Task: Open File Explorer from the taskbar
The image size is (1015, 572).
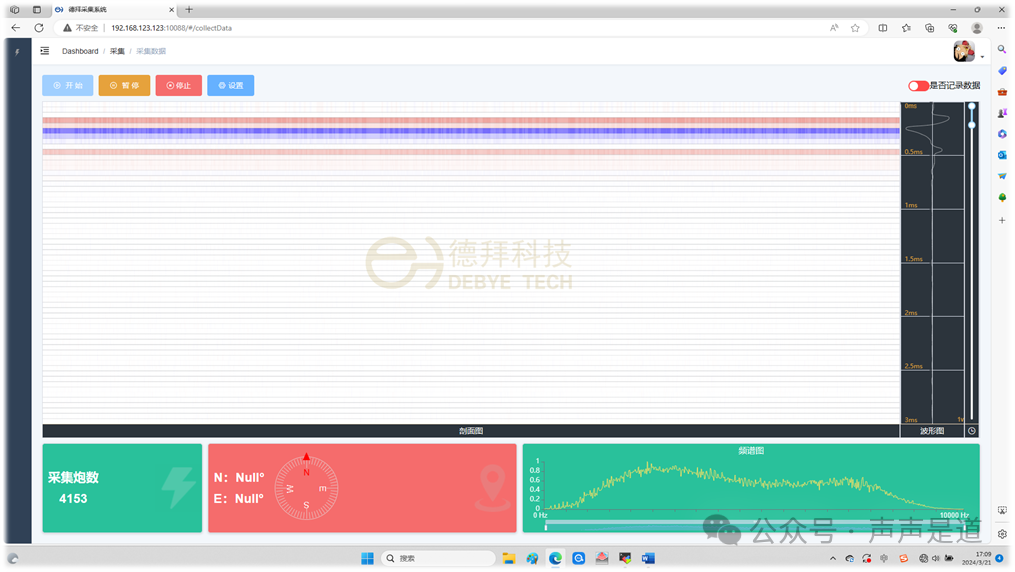Action: click(x=509, y=558)
